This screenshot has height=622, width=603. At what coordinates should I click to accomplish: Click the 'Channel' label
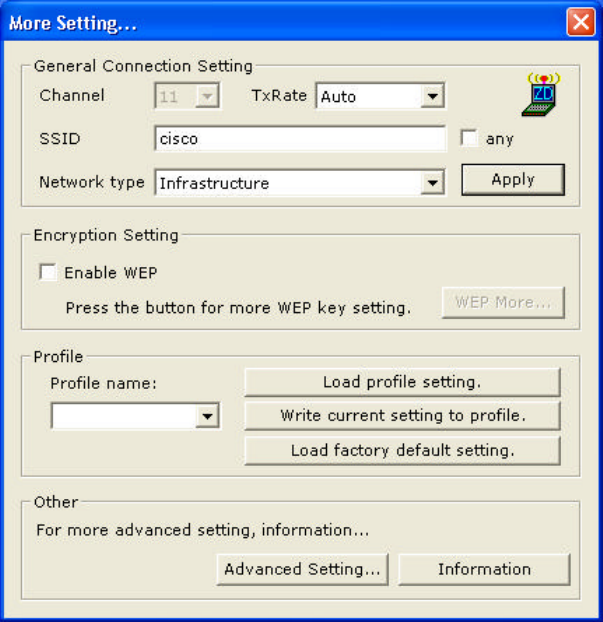click(x=72, y=95)
